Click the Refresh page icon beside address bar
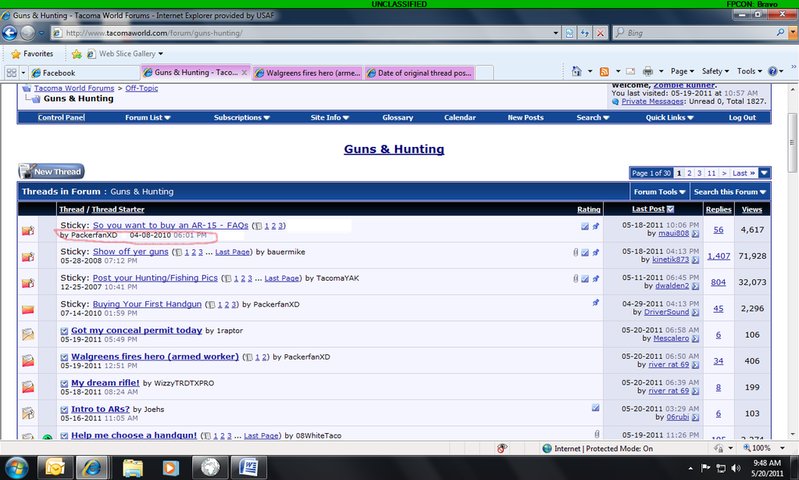The height and width of the screenshot is (480, 799). click(584, 33)
